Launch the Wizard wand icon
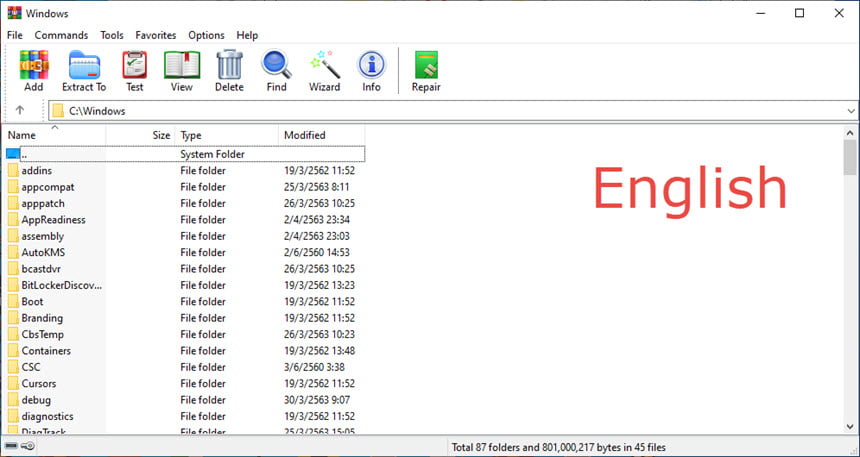The width and height of the screenshot is (860, 457). click(325, 65)
